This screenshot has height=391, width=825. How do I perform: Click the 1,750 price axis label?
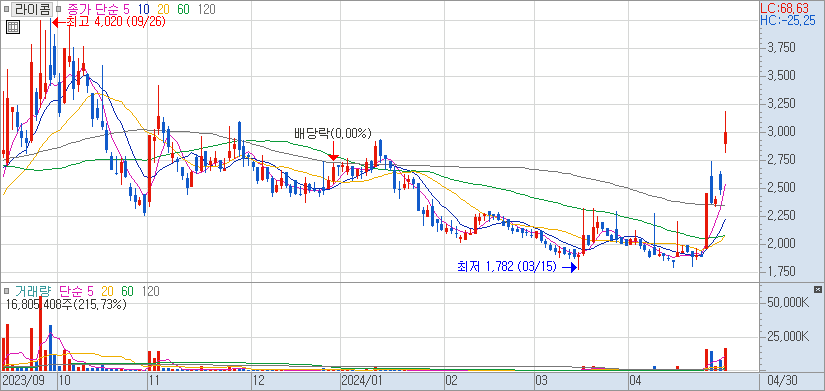click(781, 272)
